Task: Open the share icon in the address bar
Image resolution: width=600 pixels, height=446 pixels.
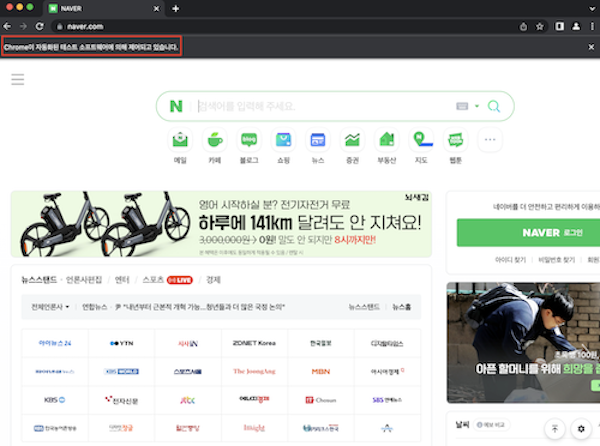Action: pyautogui.click(x=523, y=26)
